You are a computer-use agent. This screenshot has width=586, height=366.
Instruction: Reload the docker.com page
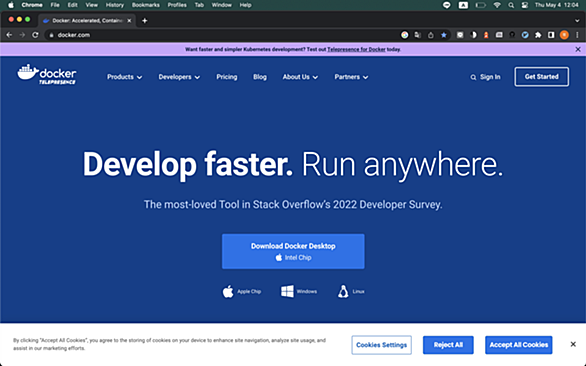(35, 35)
